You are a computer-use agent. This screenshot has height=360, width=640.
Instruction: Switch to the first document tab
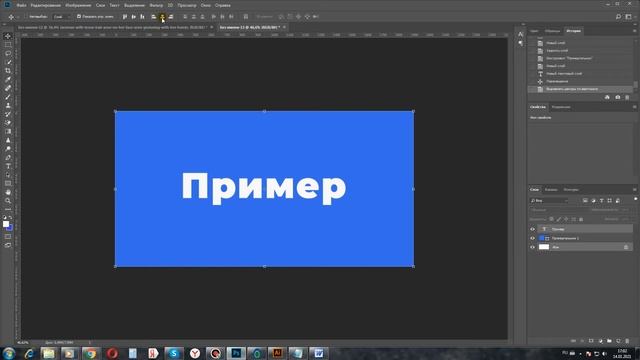tap(112, 27)
